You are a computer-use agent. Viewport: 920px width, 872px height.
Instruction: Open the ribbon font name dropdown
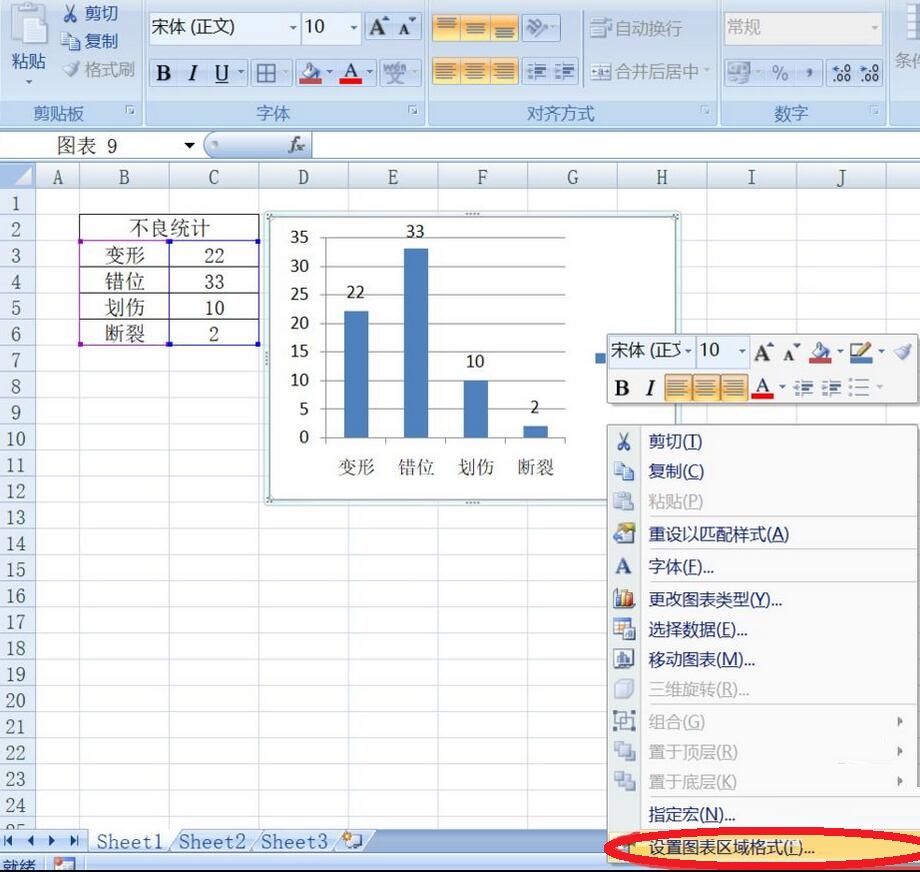293,28
